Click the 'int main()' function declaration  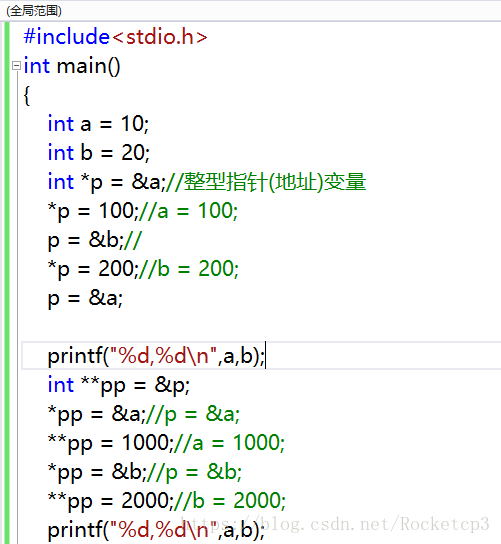click(x=72, y=66)
